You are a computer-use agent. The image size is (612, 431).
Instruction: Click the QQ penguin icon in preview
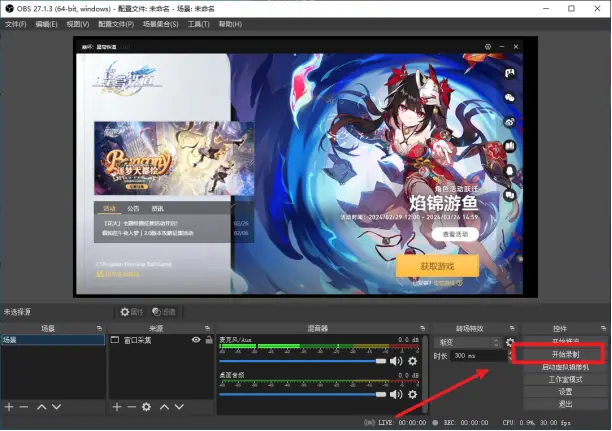[510, 171]
